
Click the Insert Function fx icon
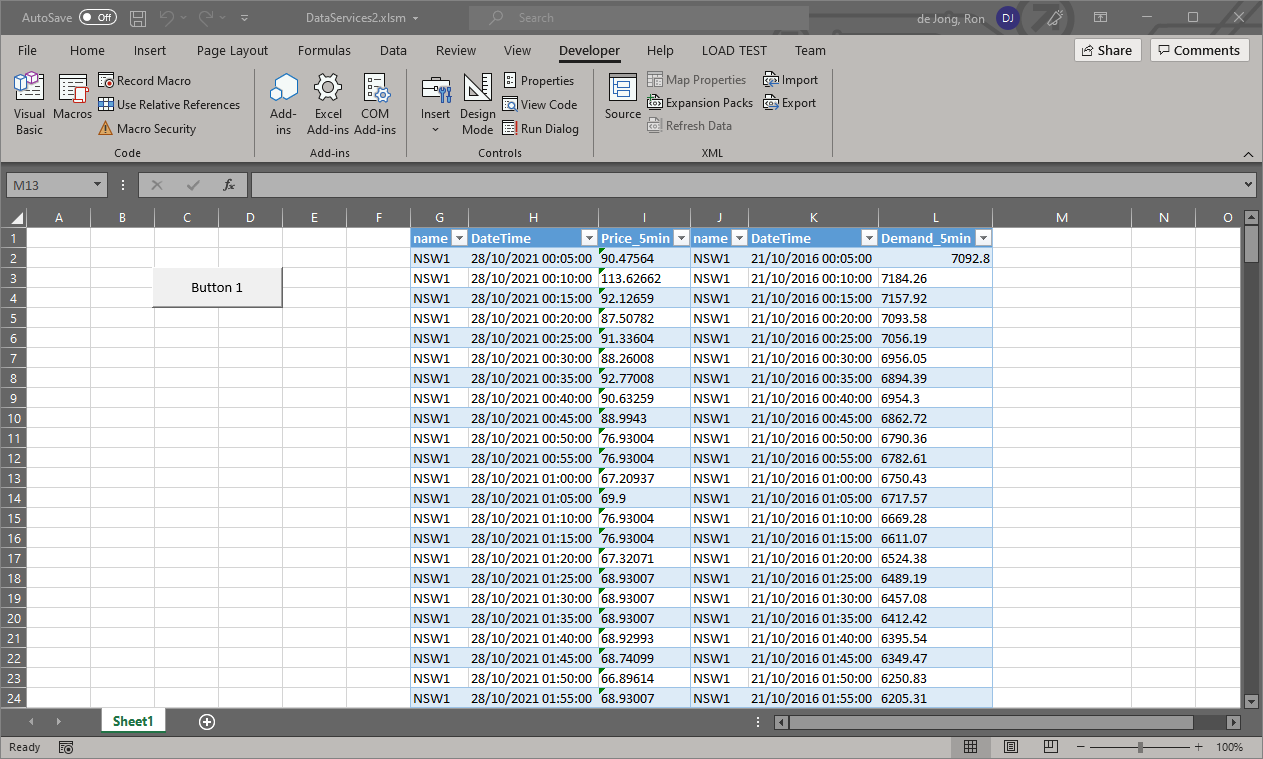point(229,185)
